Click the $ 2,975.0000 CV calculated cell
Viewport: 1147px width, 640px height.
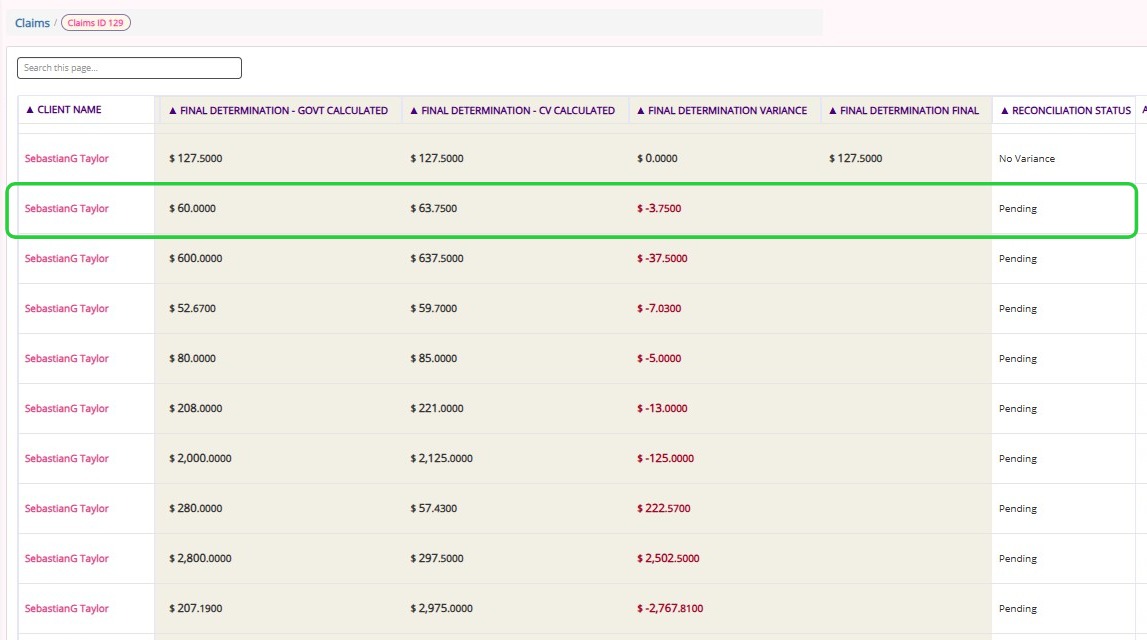tap(441, 609)
